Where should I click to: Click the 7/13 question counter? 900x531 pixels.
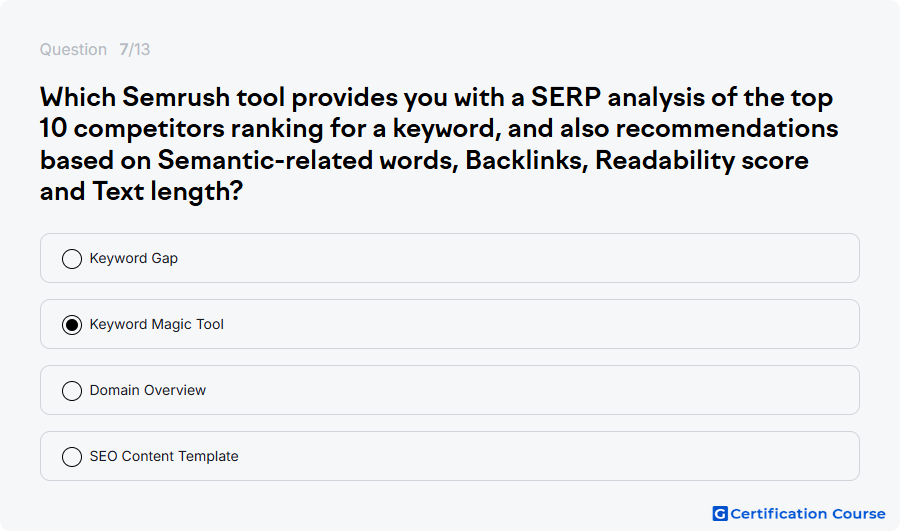[135, 49]
